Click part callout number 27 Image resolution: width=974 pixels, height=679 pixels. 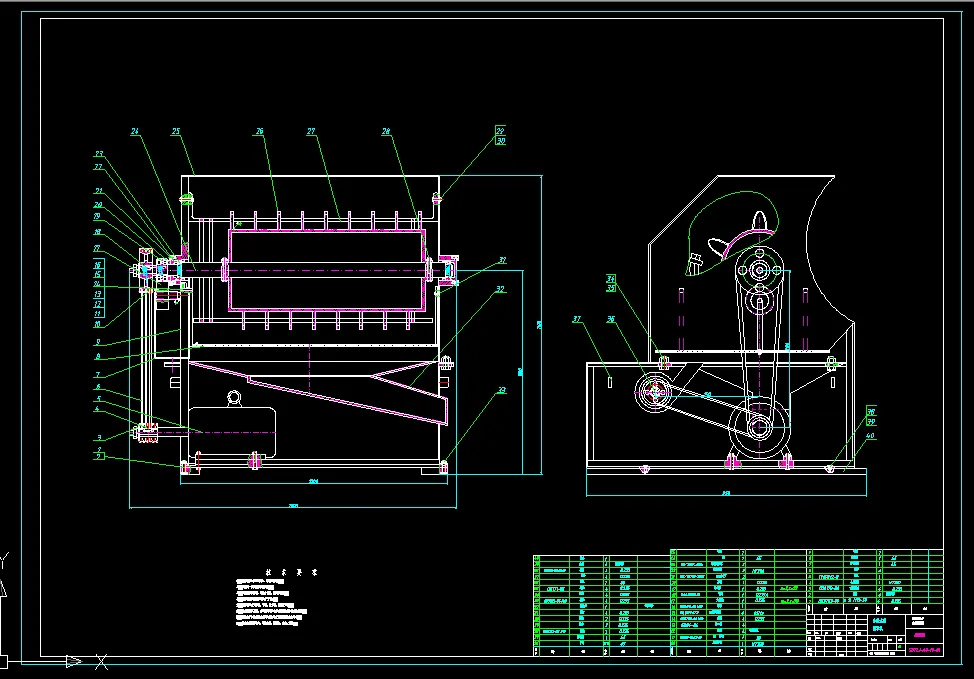pos(311,131)
